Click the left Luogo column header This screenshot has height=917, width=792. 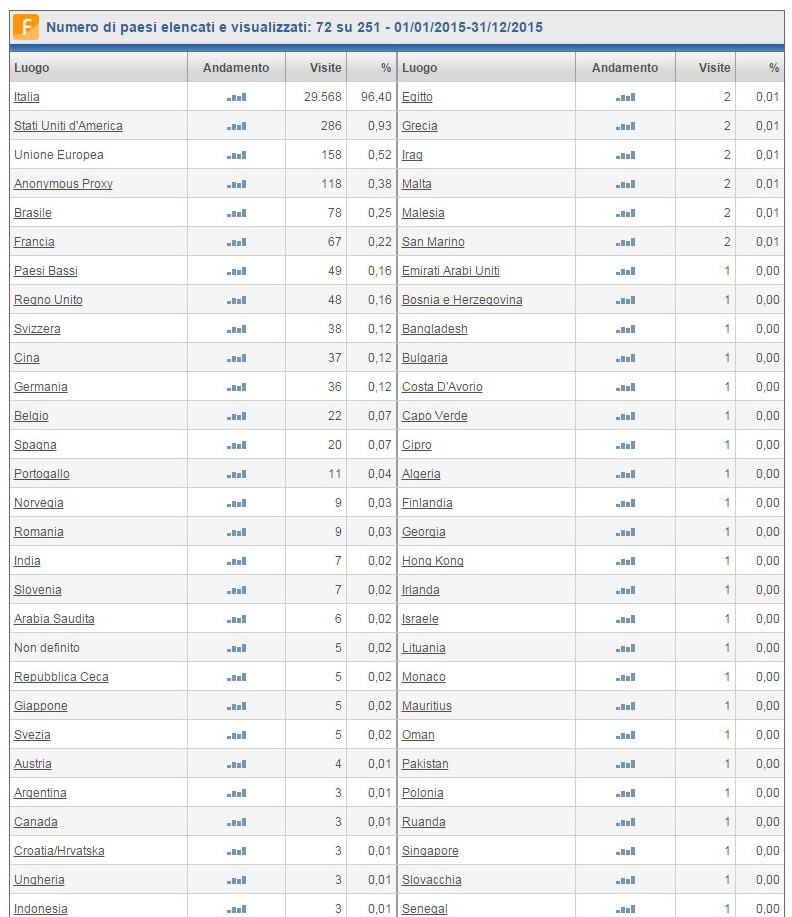point(31,68)
